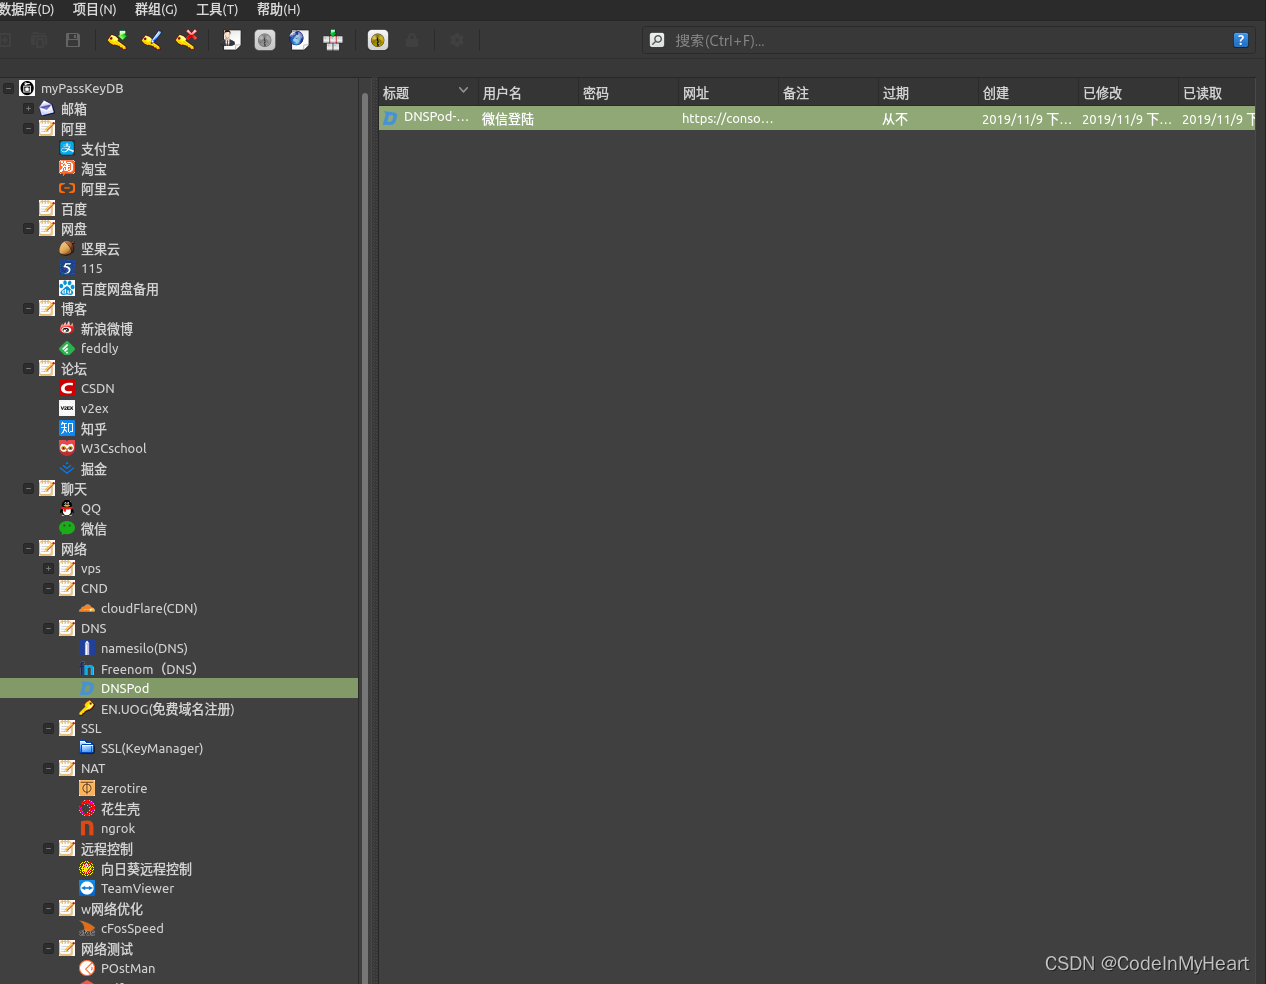The width and height of the screenshot is (1266, 984).
Task: Copy URL with the globe icon
Action: [x=299, y=40]
